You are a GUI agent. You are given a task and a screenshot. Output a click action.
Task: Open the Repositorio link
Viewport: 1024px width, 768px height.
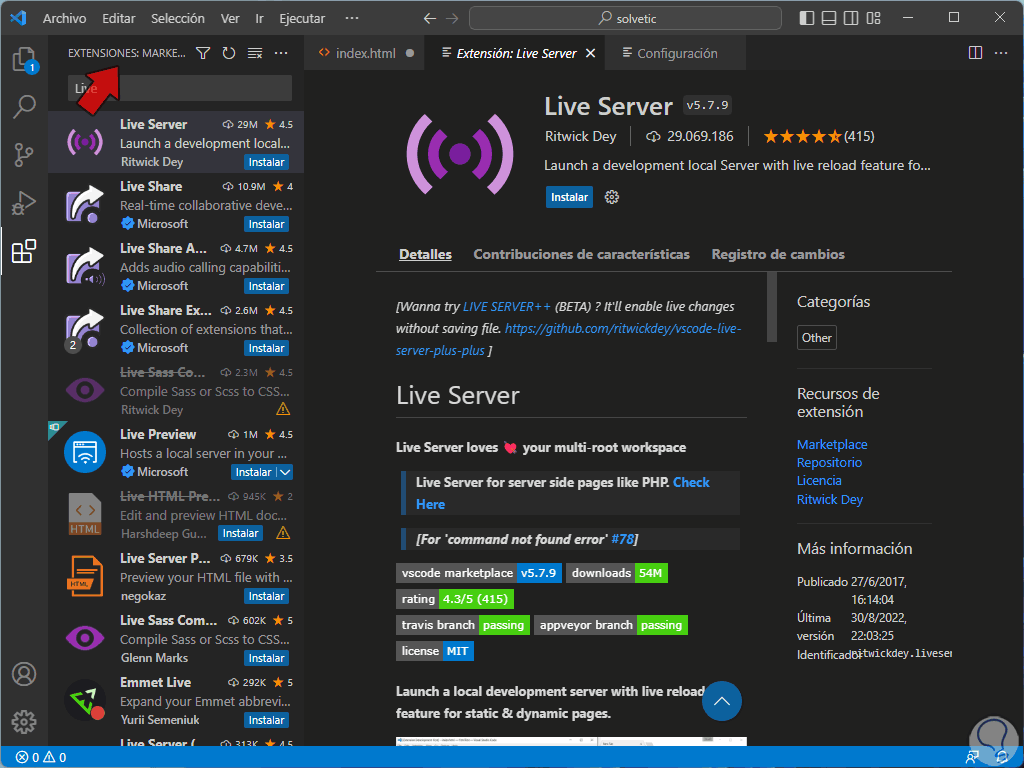(x=829, y=462)
